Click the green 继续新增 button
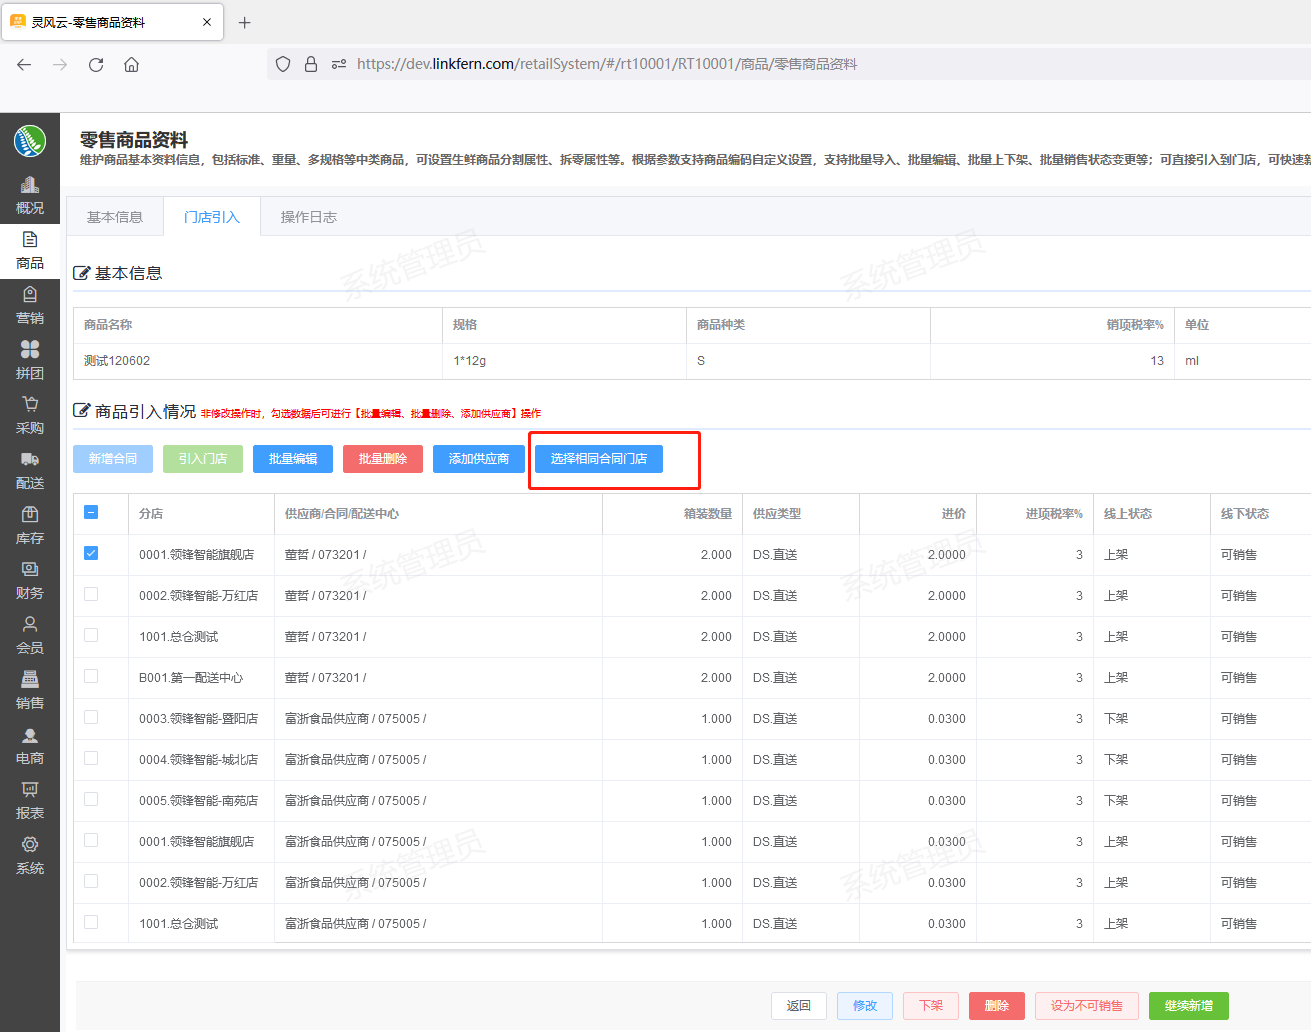1311x1032 pixels. [1188, 1006]
